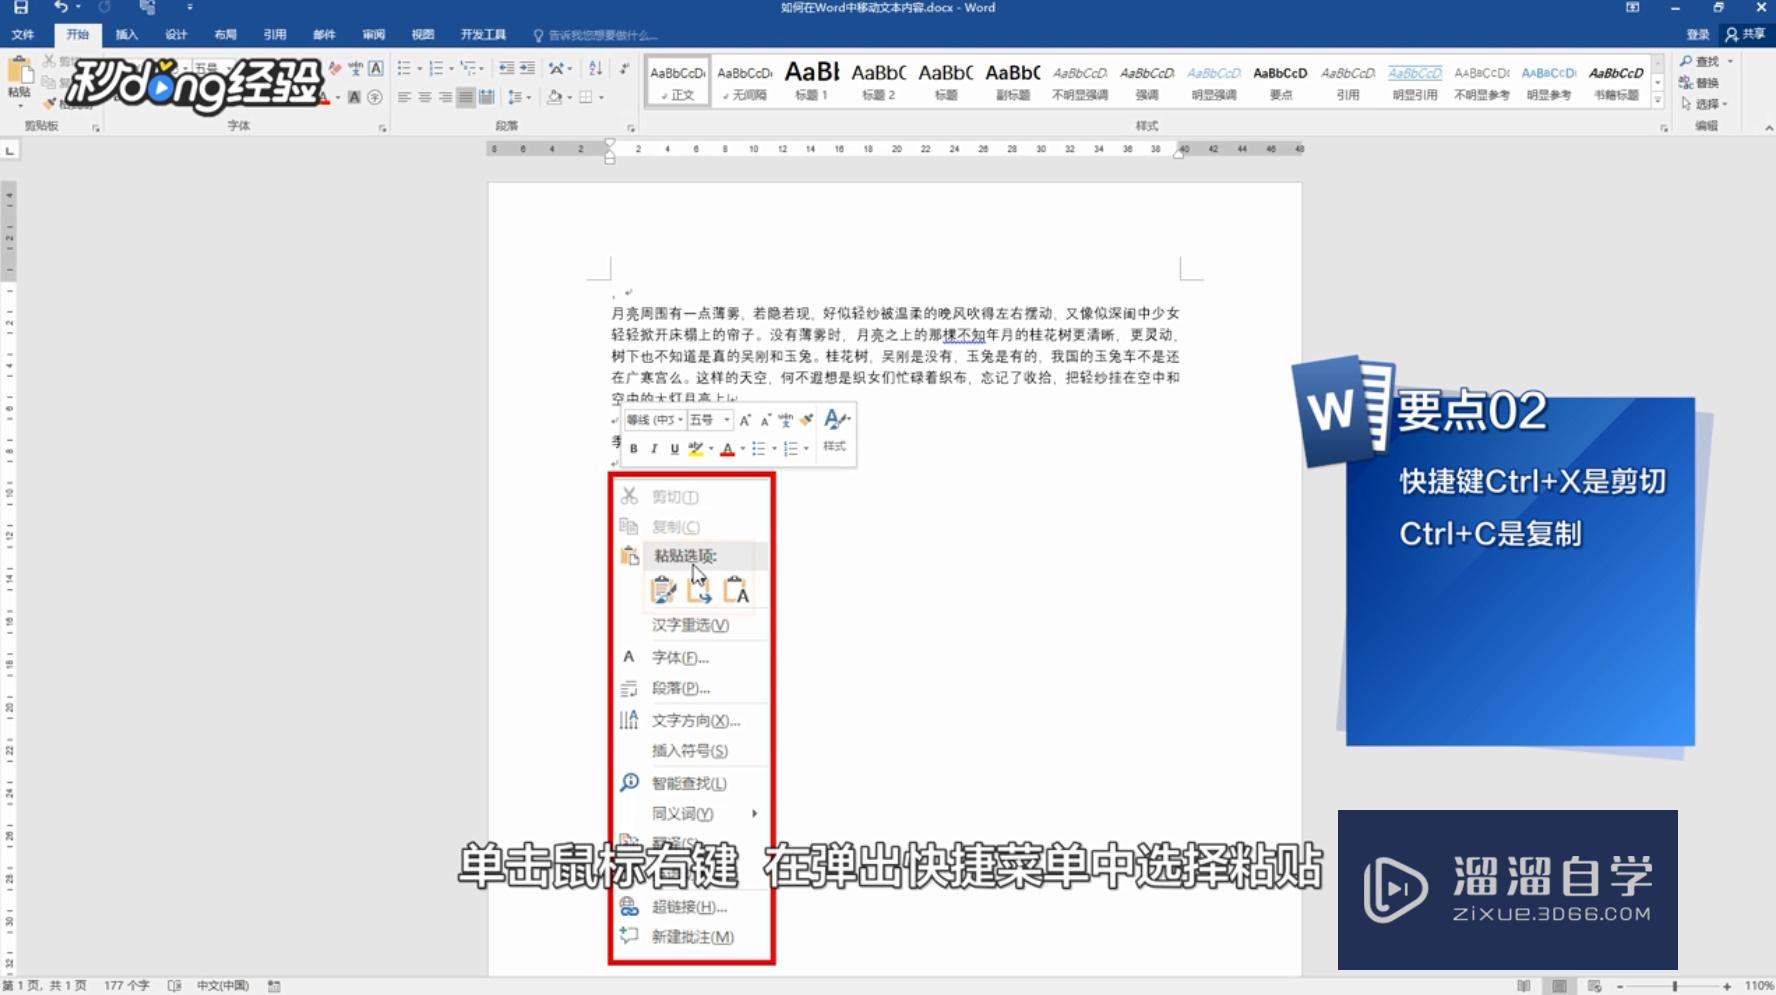Click the distributed alignment icon

tap(486, 97)
